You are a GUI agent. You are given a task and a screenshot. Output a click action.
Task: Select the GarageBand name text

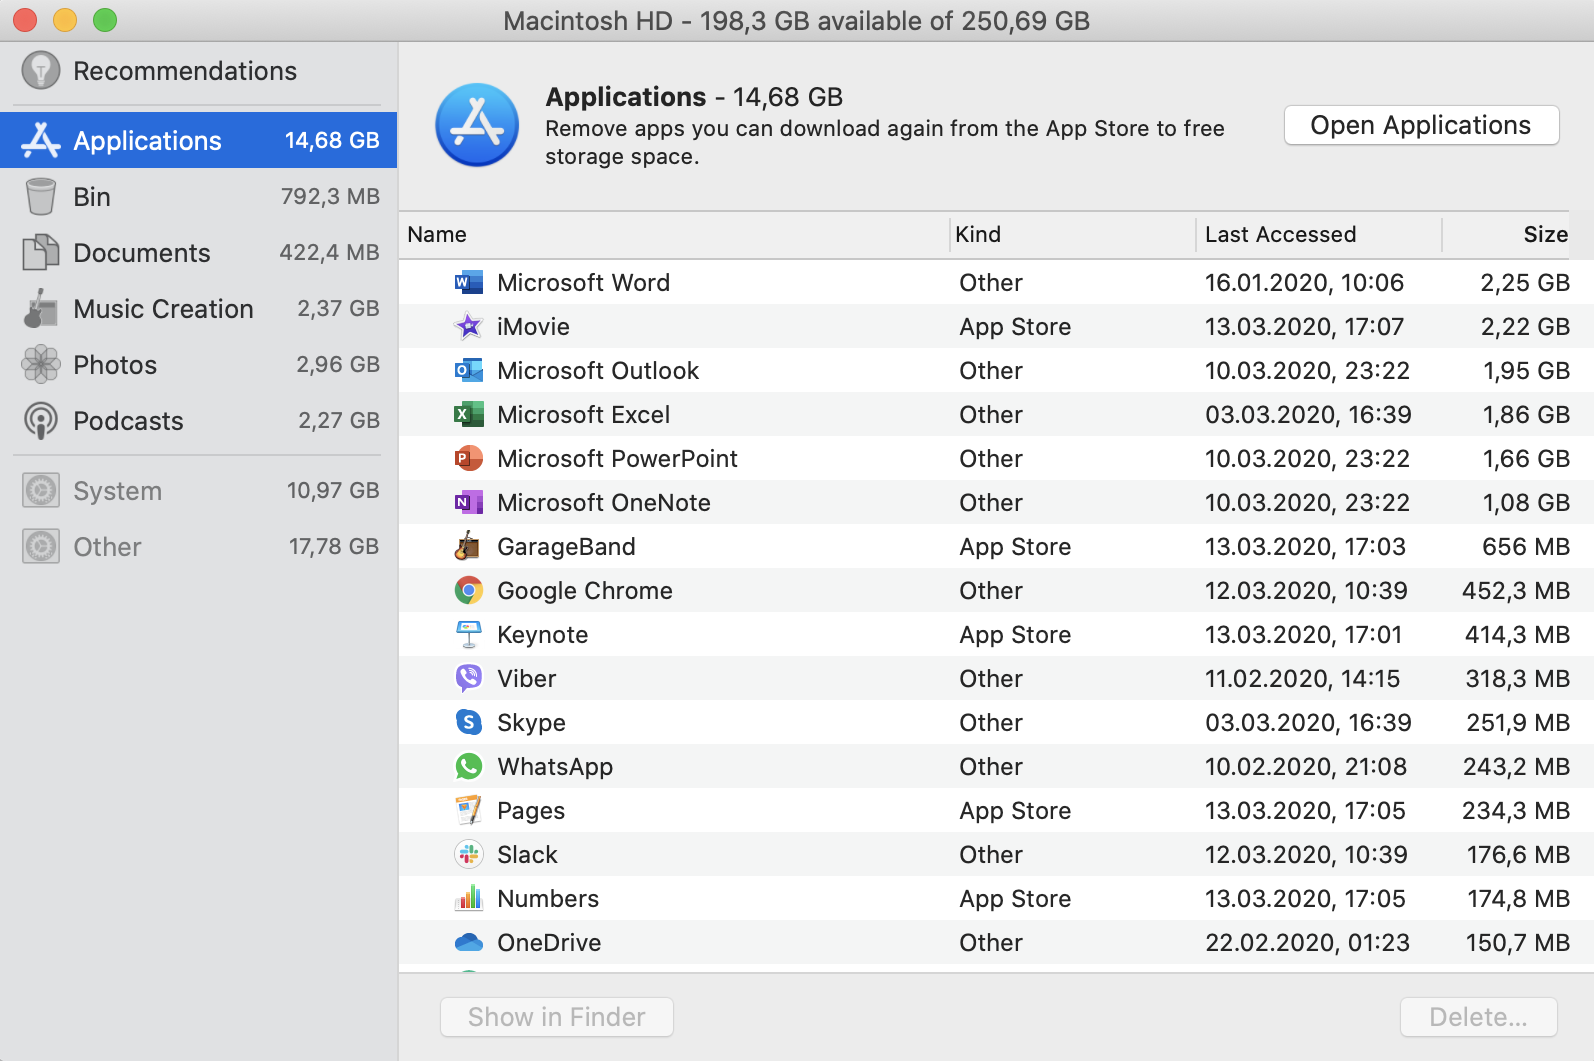point(566,546)
